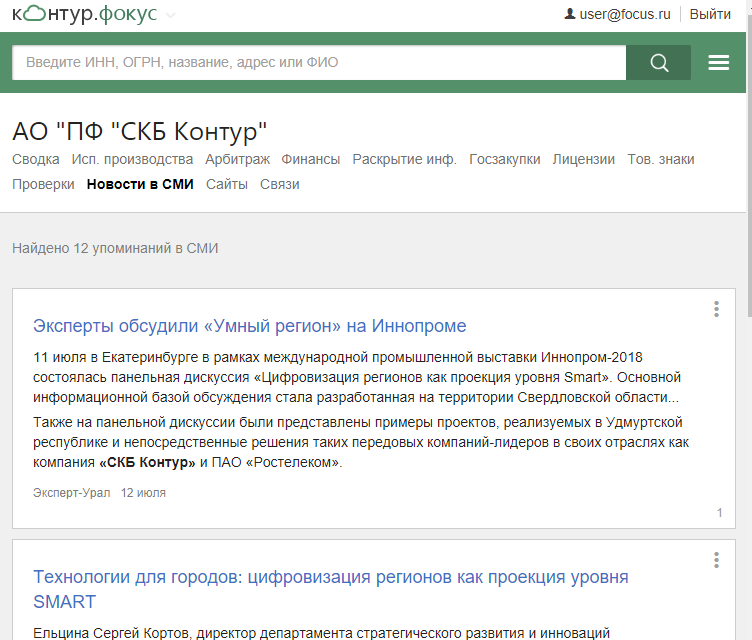Open three-dot menu of the Иннопроме article
The height and width of the screenshot is (640, 752).
[716, 309]
